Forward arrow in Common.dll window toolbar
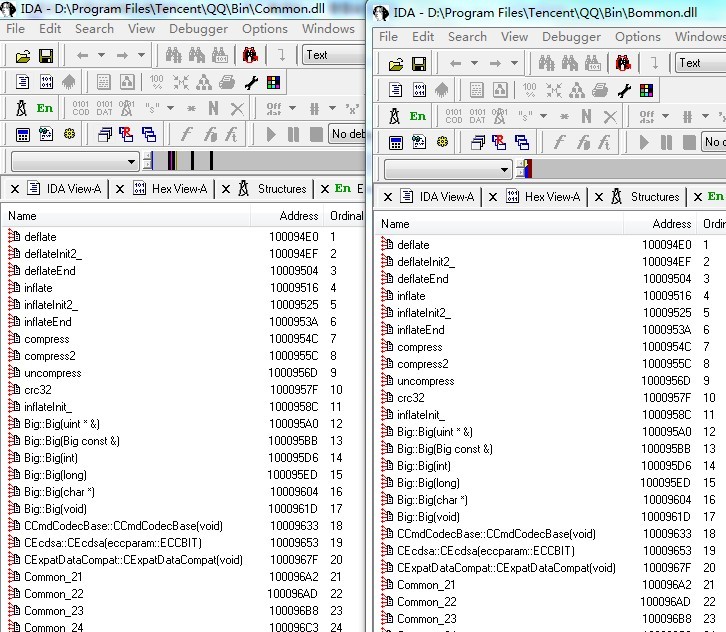 click(122, 56)
